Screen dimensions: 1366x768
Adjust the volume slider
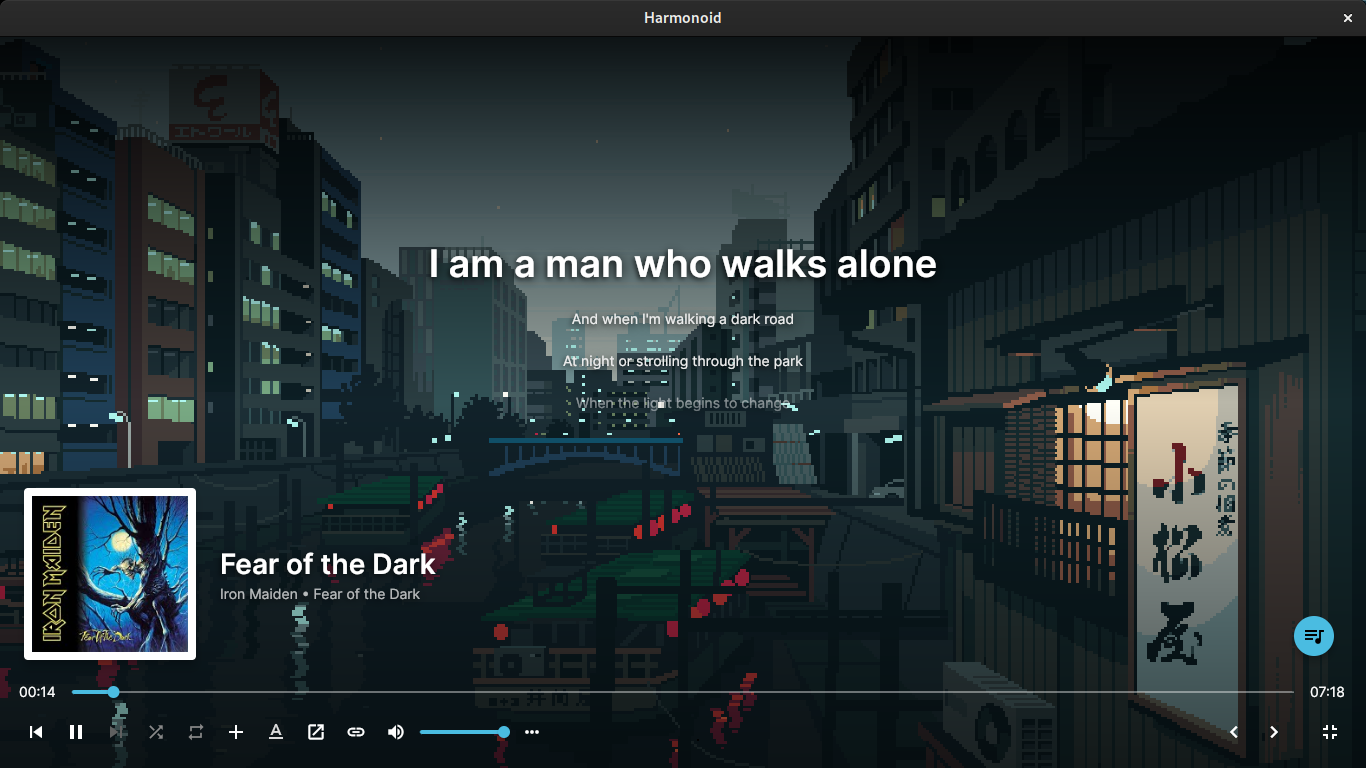click(x=465, y=732)
